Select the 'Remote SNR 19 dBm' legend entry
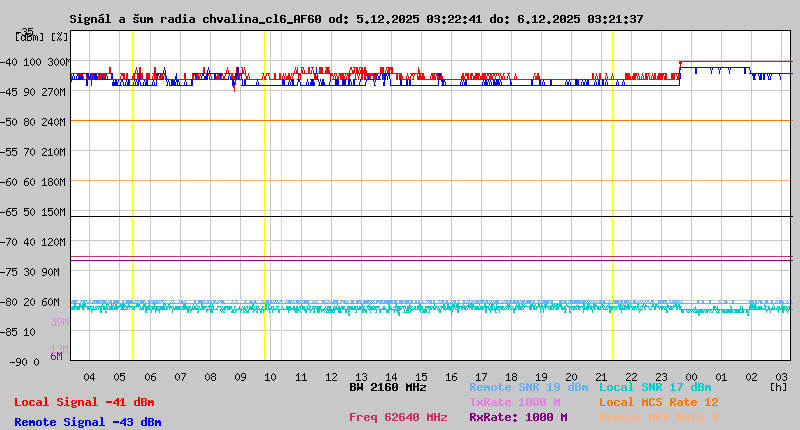Screen dimensions: 800x430 (x=528, y=387)
